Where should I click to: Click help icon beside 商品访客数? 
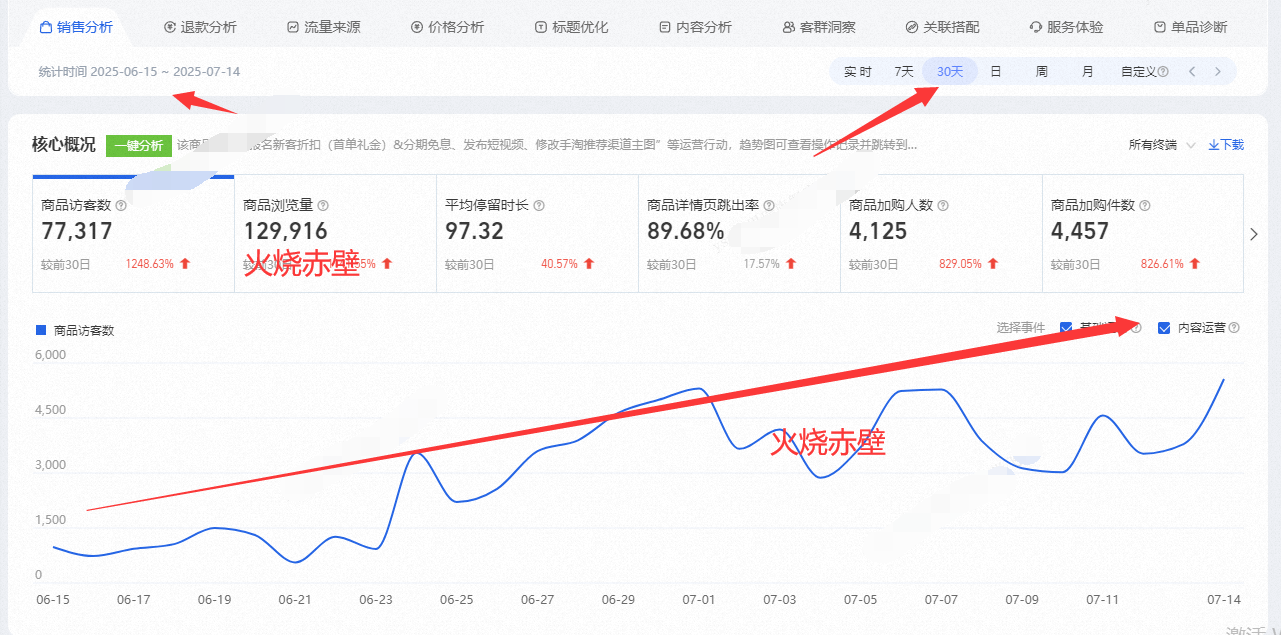[121, 206]
